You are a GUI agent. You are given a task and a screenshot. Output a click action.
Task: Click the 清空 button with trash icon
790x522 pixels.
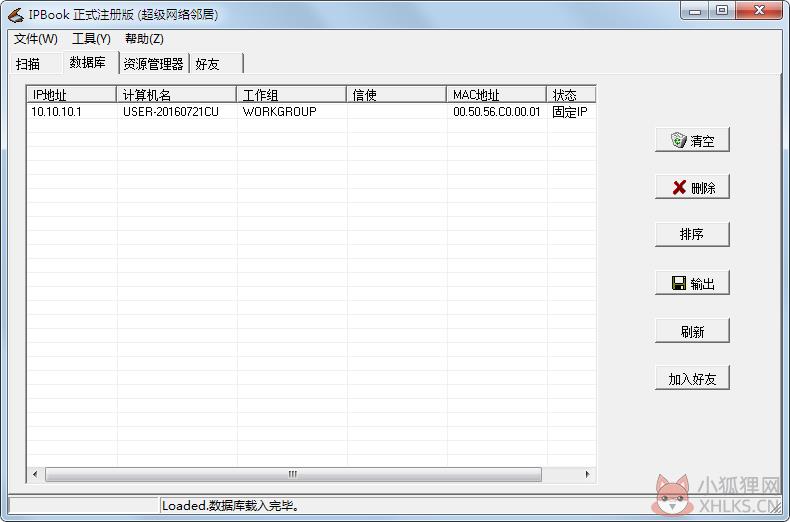coord(692,140)
